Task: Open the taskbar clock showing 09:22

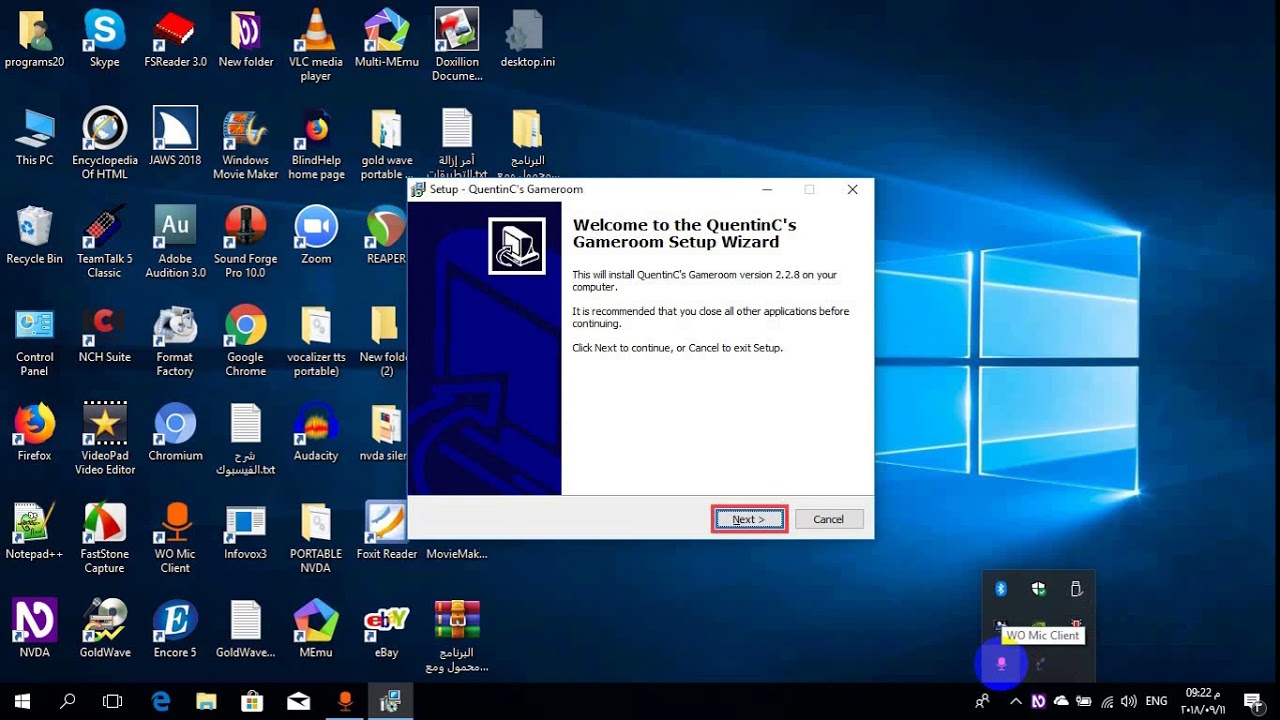Action: pyautogui.click(x=1204, y=702)
